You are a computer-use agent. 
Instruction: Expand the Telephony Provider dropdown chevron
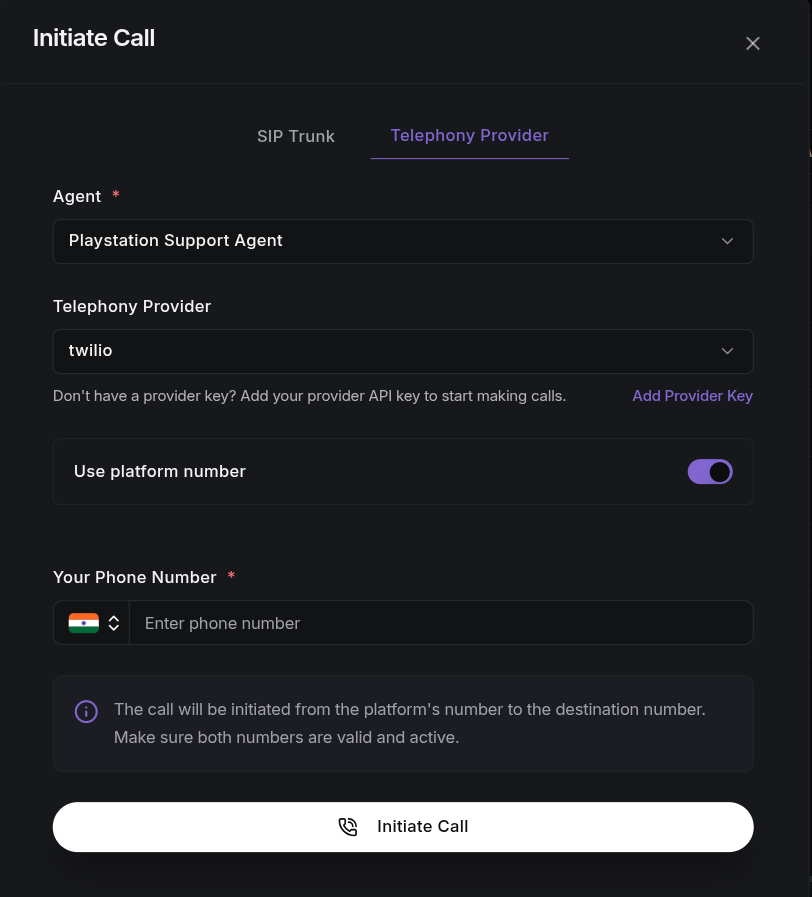pyautogui.click(x=727, y=351)
